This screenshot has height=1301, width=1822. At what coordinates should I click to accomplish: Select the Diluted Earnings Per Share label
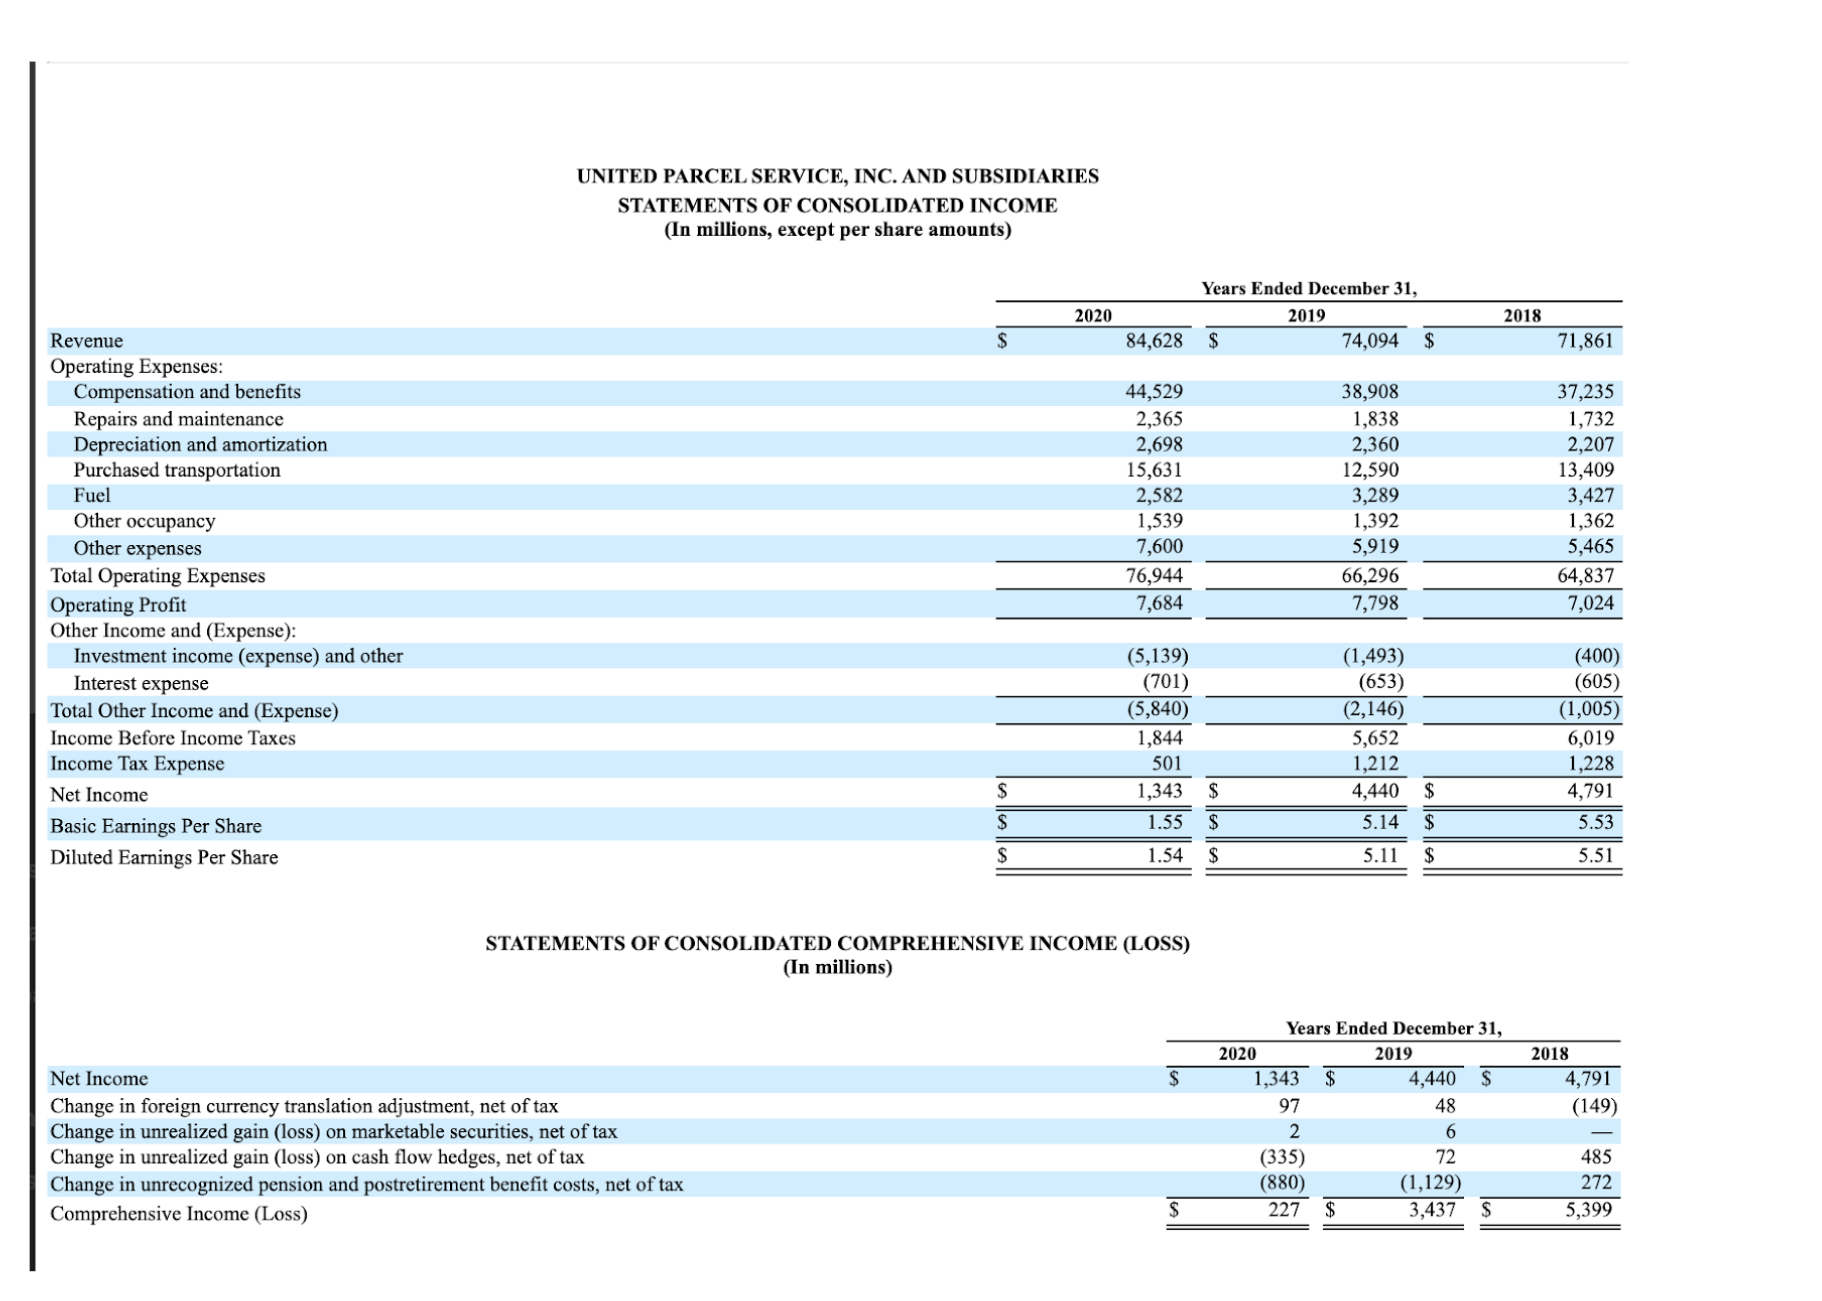tap(165, 857)
